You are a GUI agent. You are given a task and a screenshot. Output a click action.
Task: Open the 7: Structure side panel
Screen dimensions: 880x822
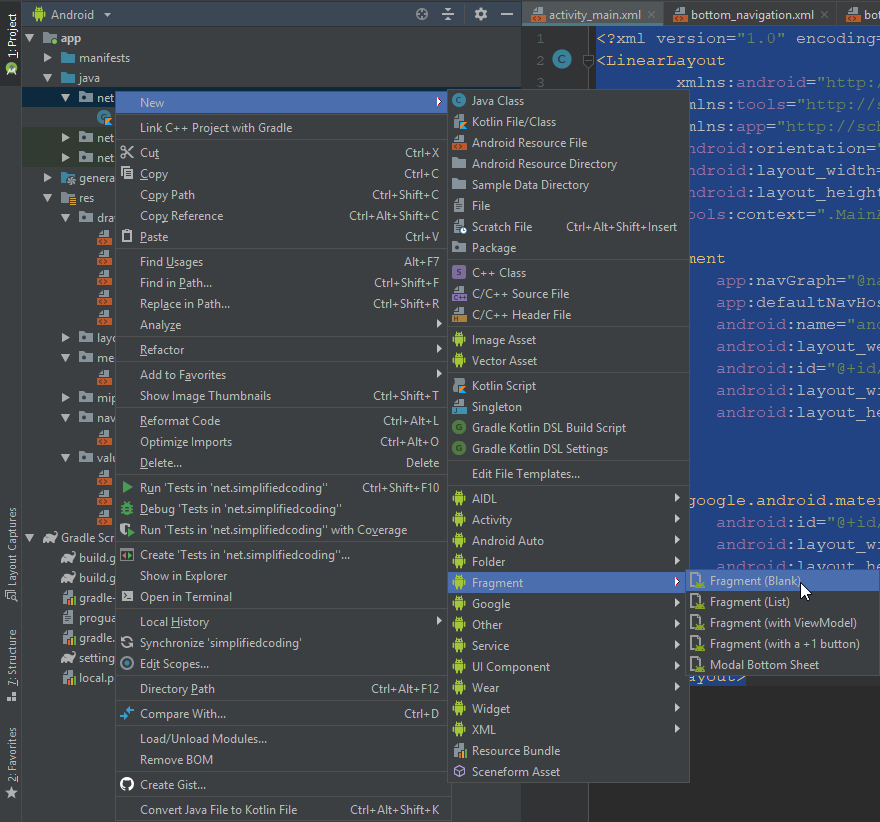[x=11, y=665]
